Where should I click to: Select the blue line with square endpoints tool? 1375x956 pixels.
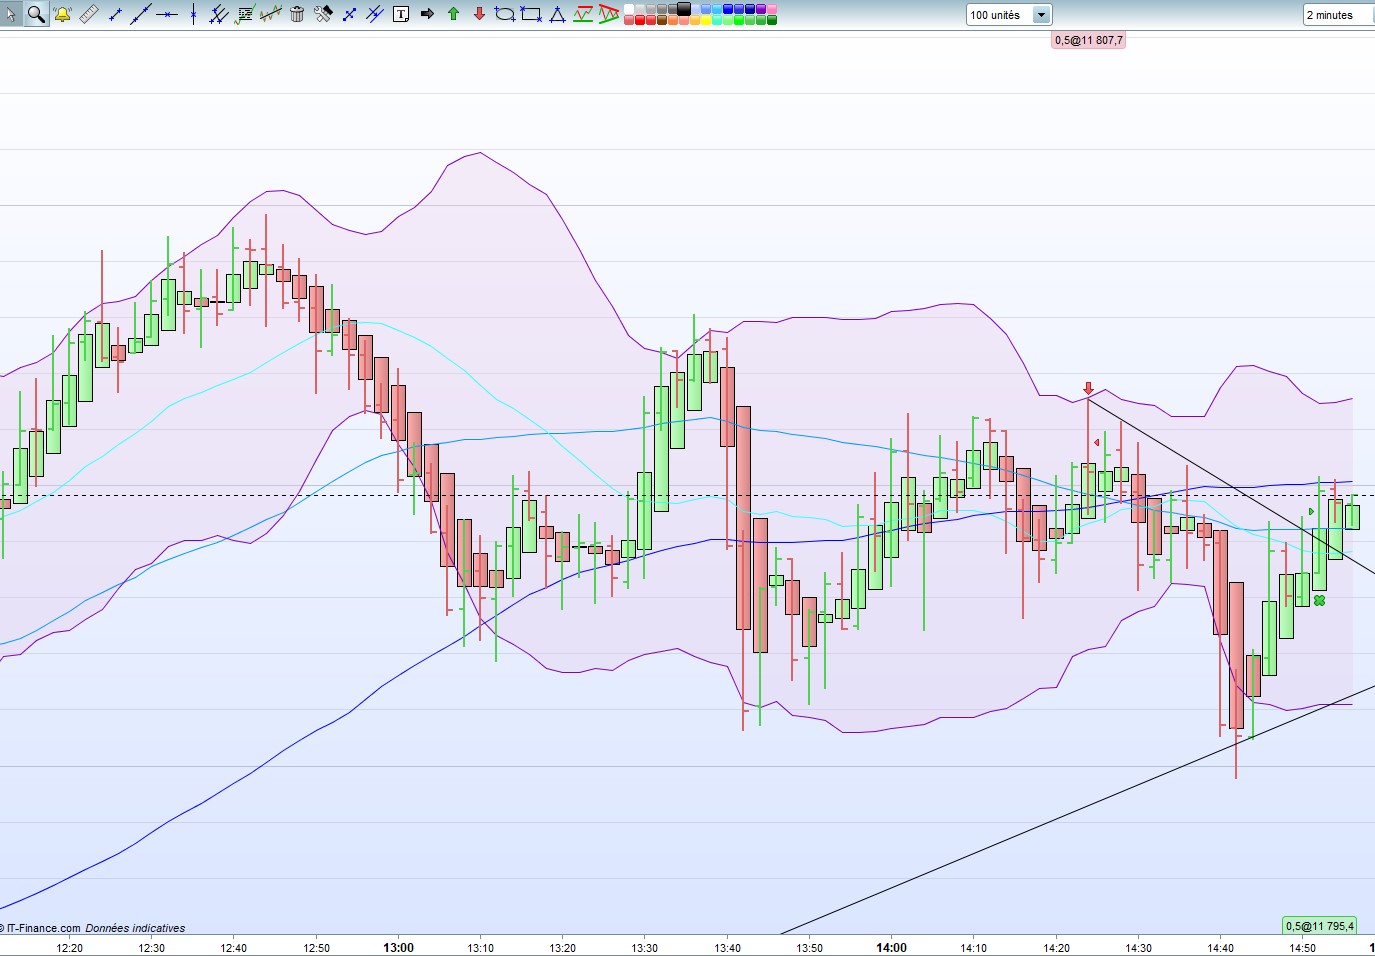pos(349,14)
